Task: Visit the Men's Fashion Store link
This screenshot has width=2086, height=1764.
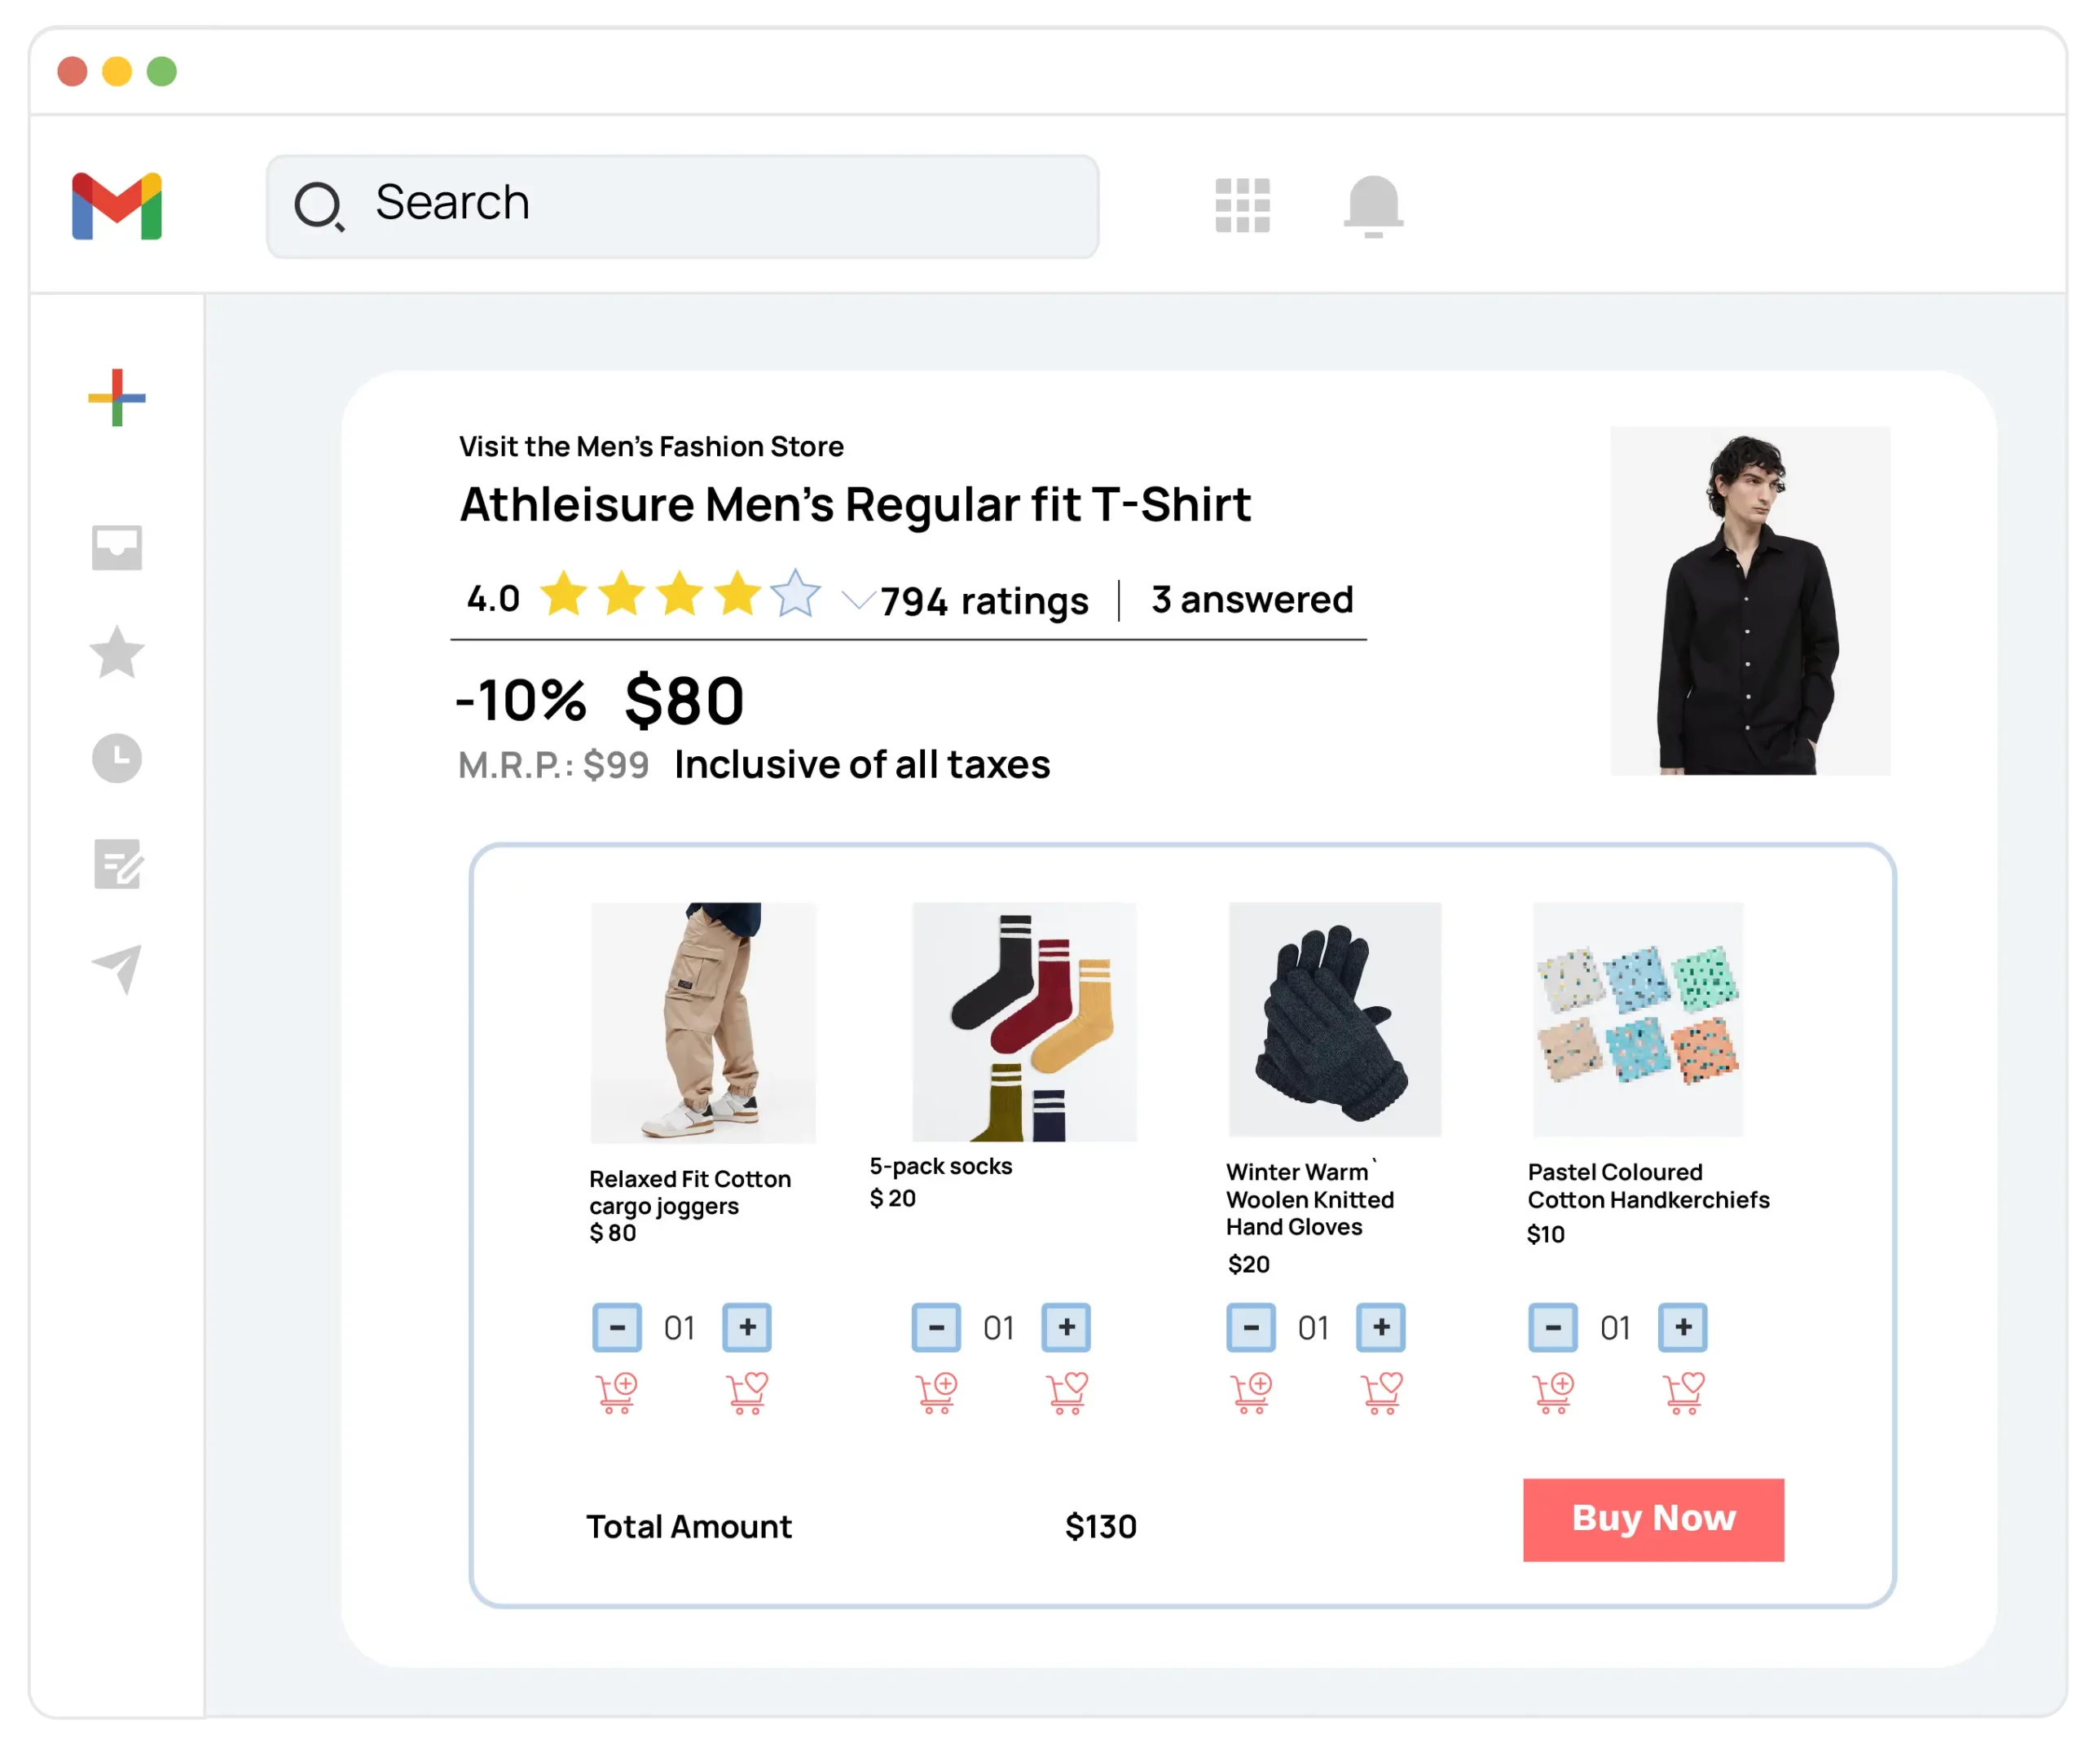Action: [651, 446]
